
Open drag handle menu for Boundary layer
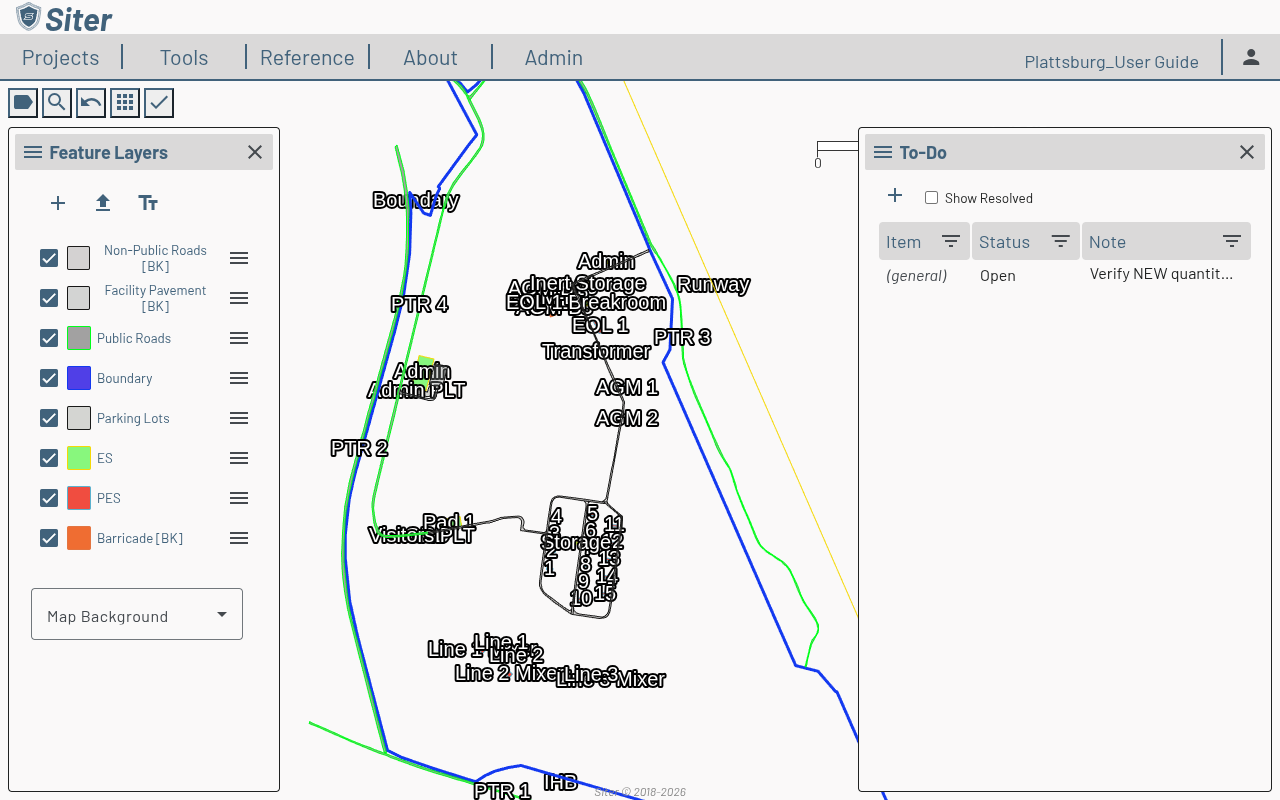coord(239,378)
